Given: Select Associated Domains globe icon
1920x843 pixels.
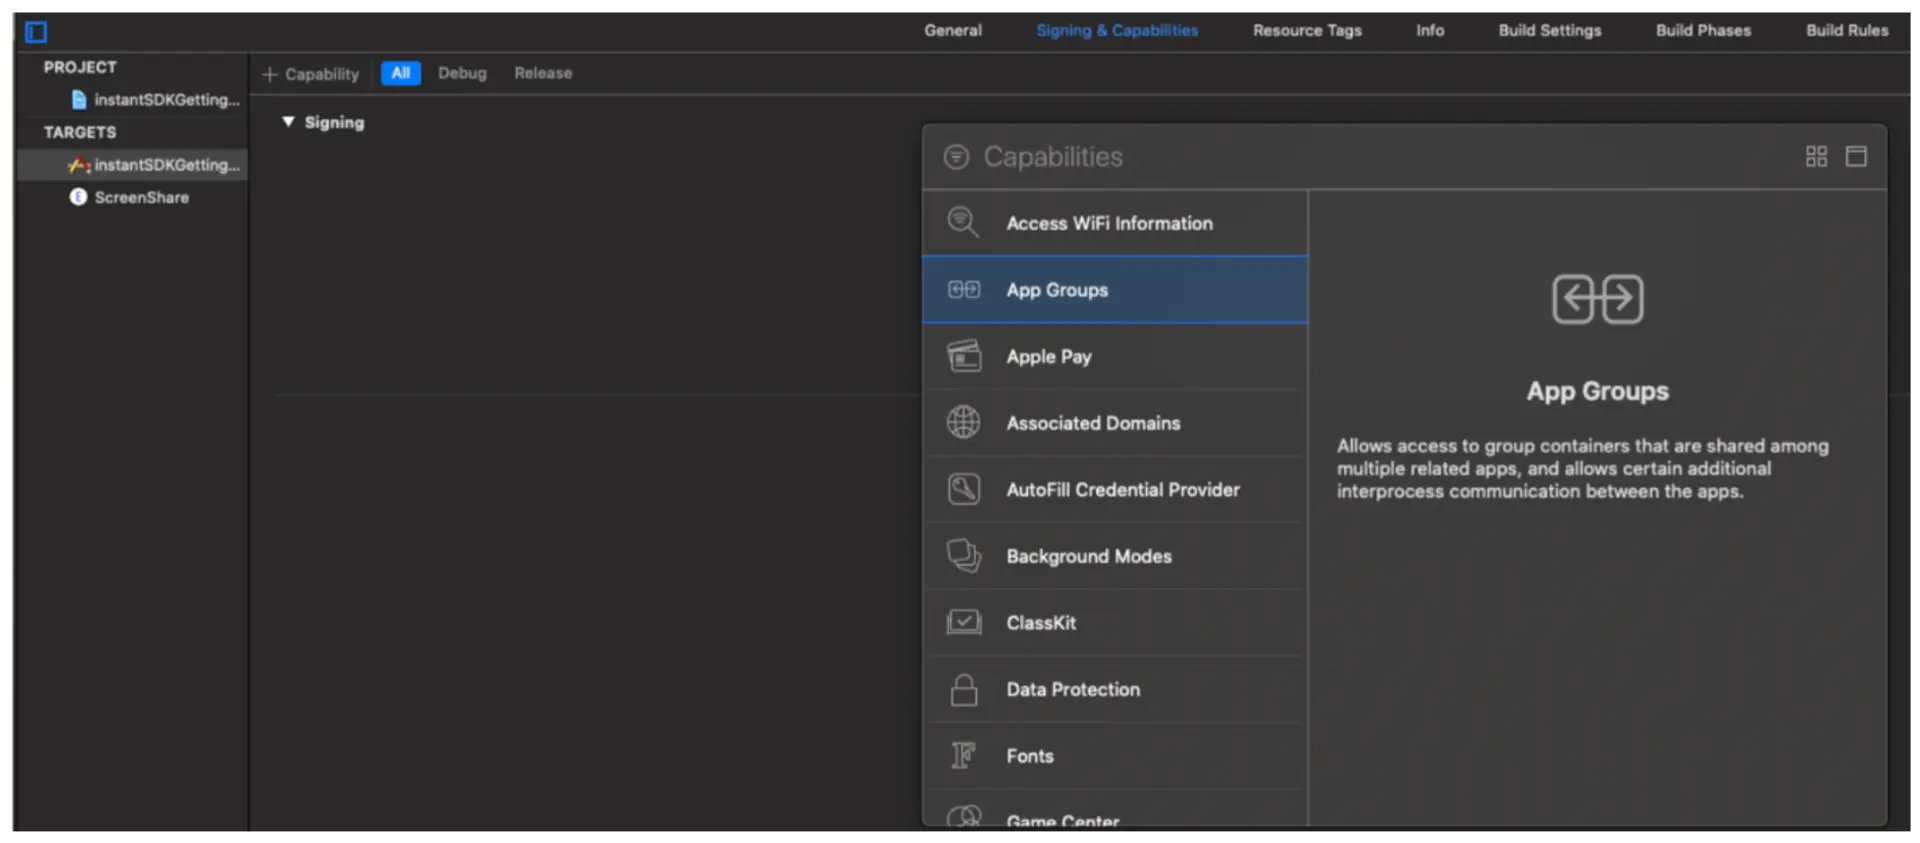Looking at the screenshot, I should pos(963,423).
